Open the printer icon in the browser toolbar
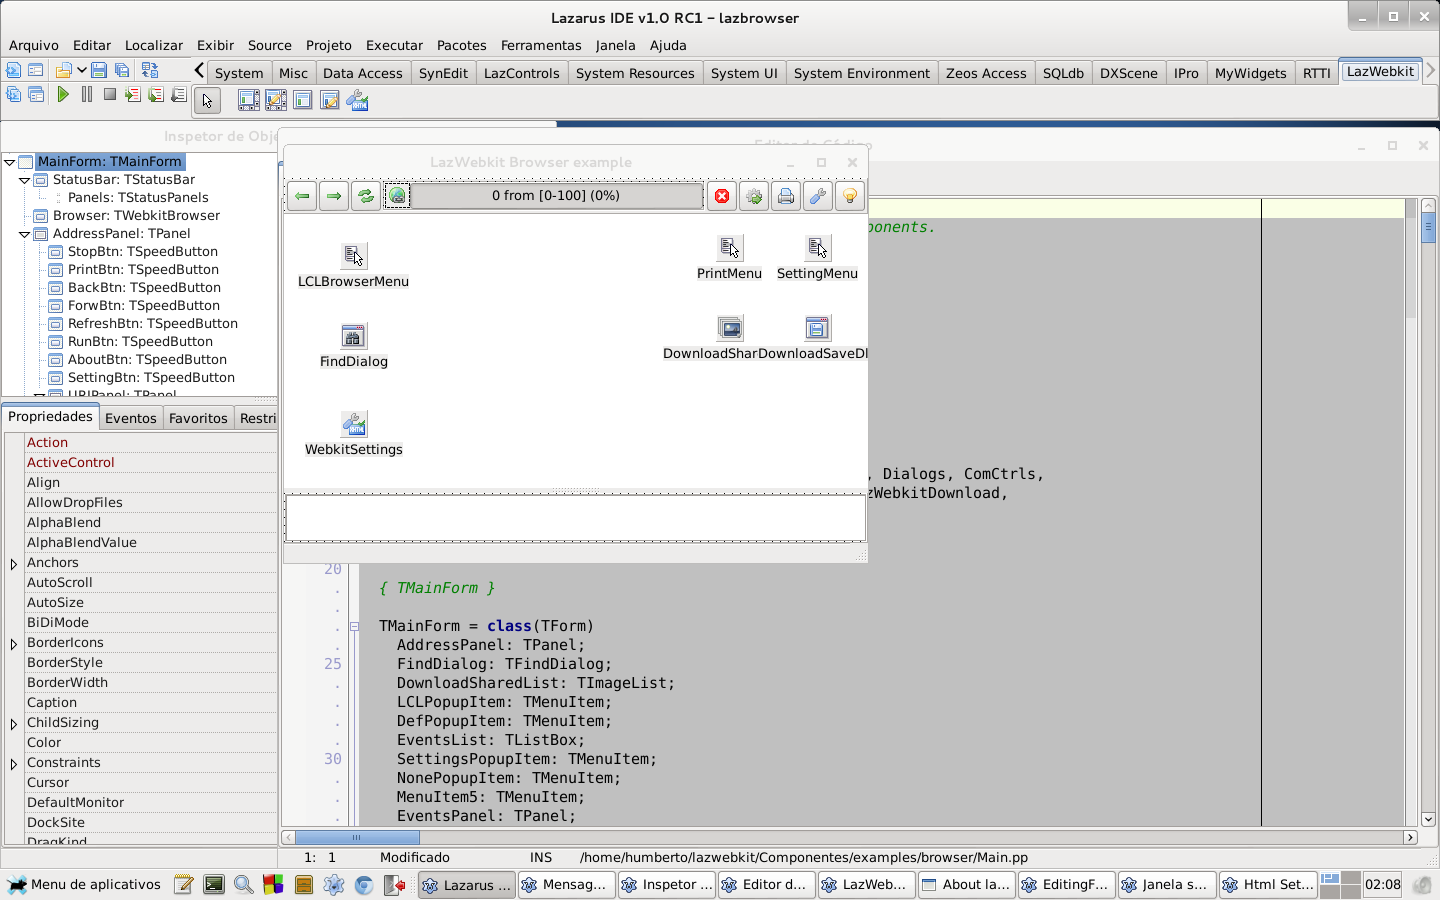This screenshot has height=900, width=1440. 786,195
